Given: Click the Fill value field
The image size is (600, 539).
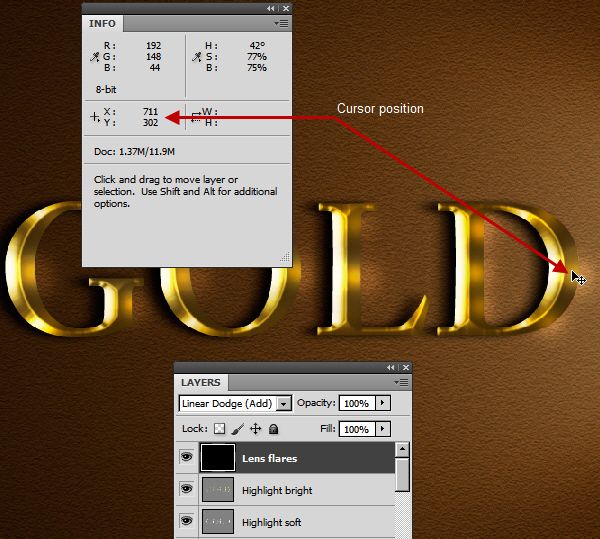Looking at the screenshot, I should tap(357, 429).
